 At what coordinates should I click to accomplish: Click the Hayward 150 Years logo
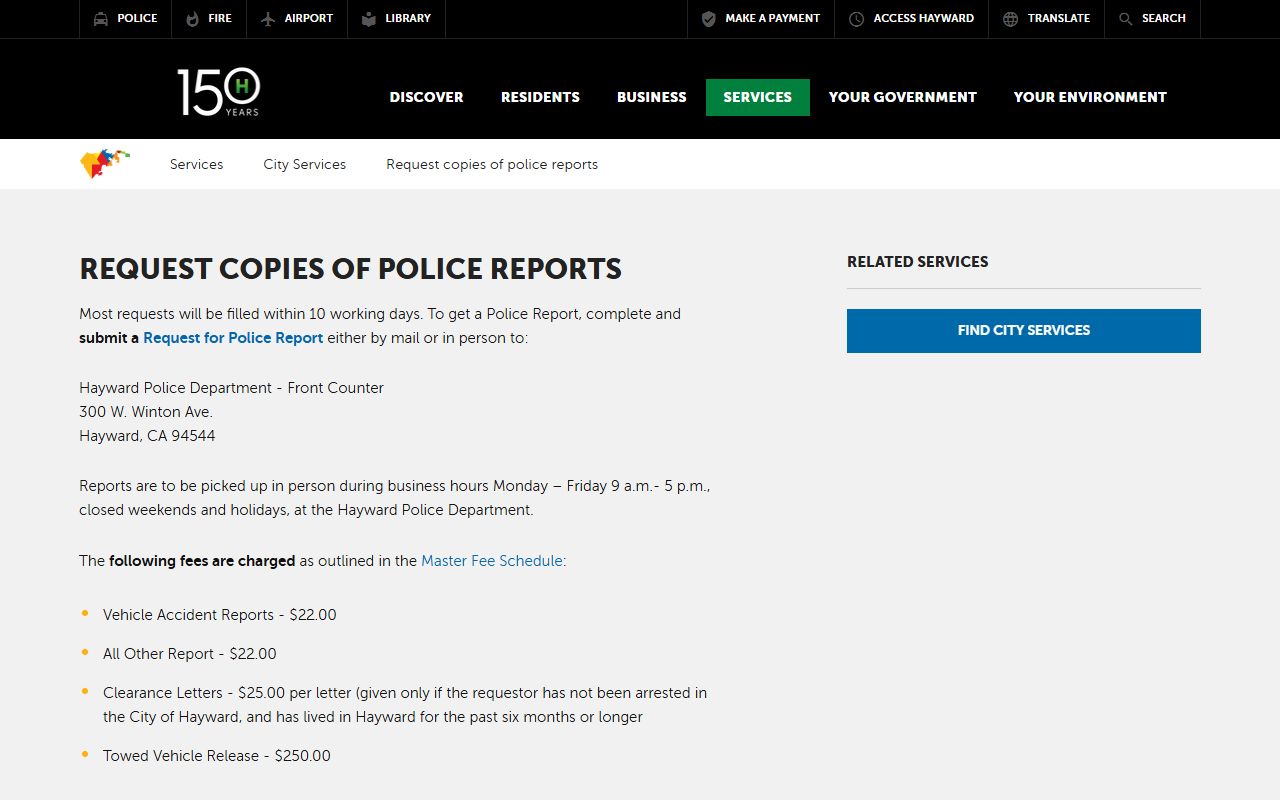(x=219, y=92)
